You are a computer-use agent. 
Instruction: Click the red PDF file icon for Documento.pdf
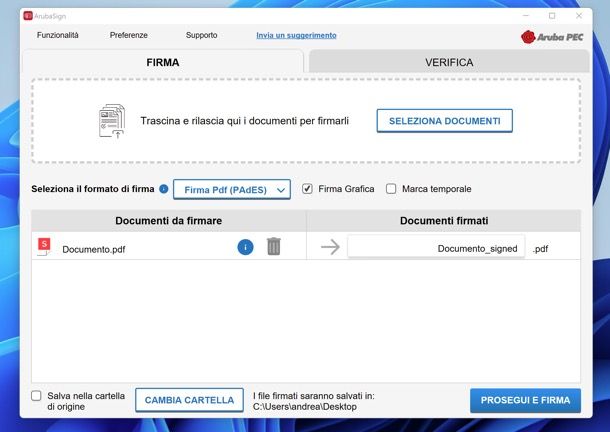(44, 247)
